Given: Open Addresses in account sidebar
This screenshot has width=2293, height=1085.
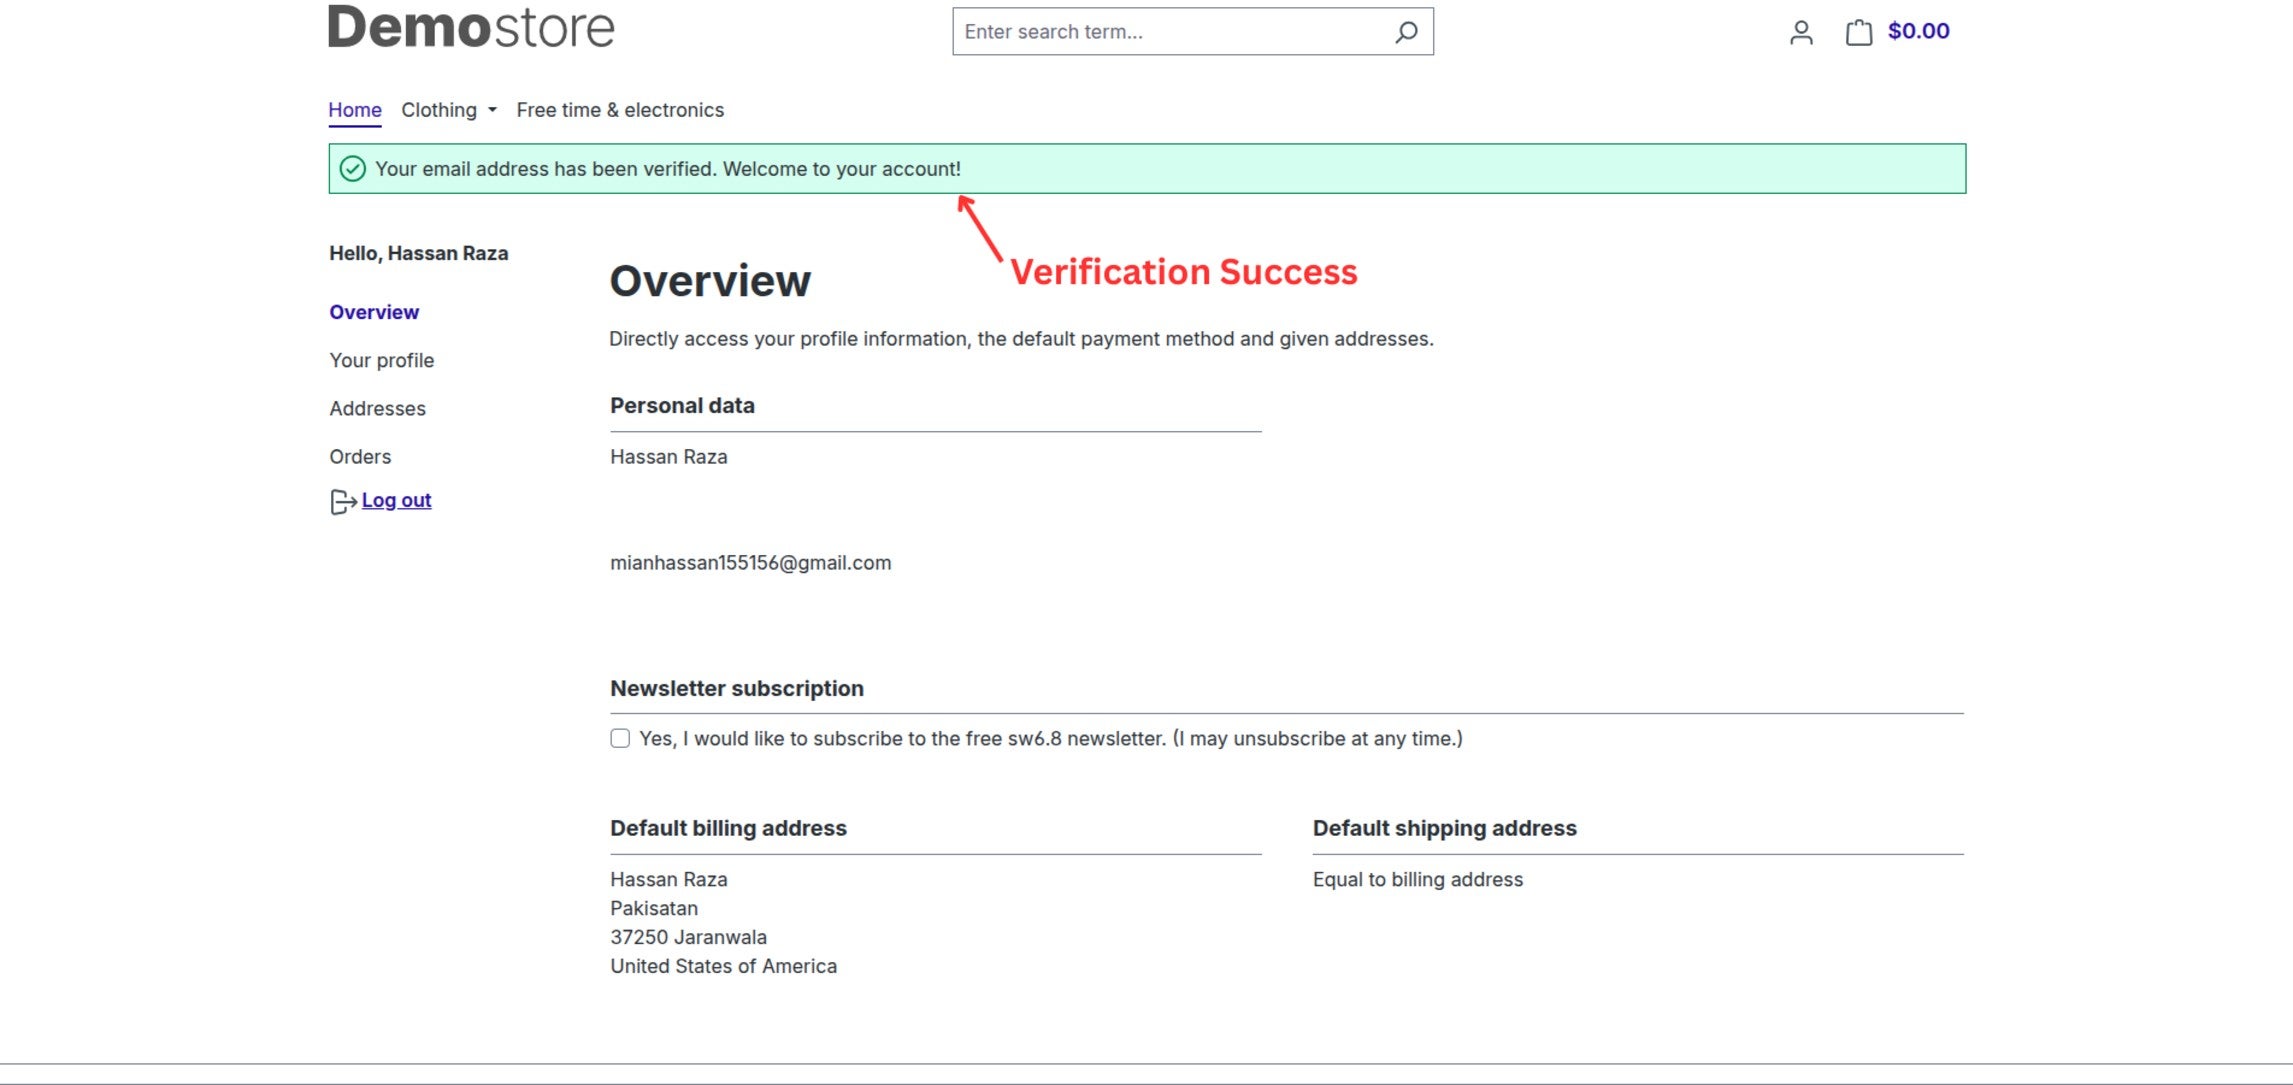Looking at the screenshot, I should pos(377,408).
